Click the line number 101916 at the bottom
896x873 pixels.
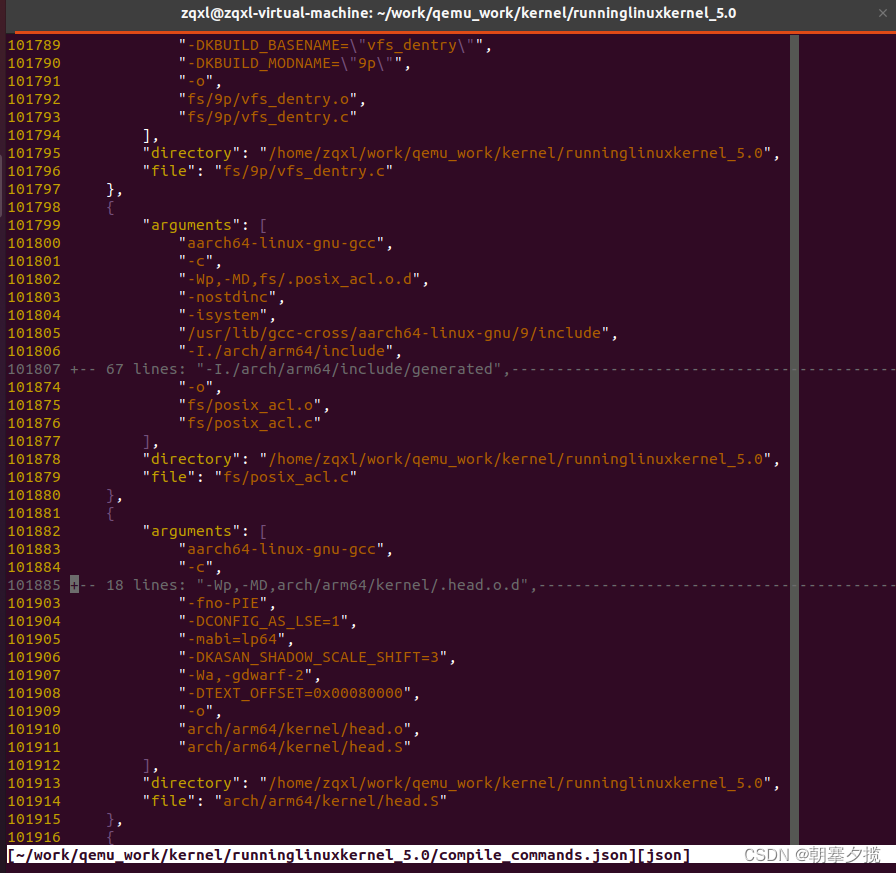[34, 837]
